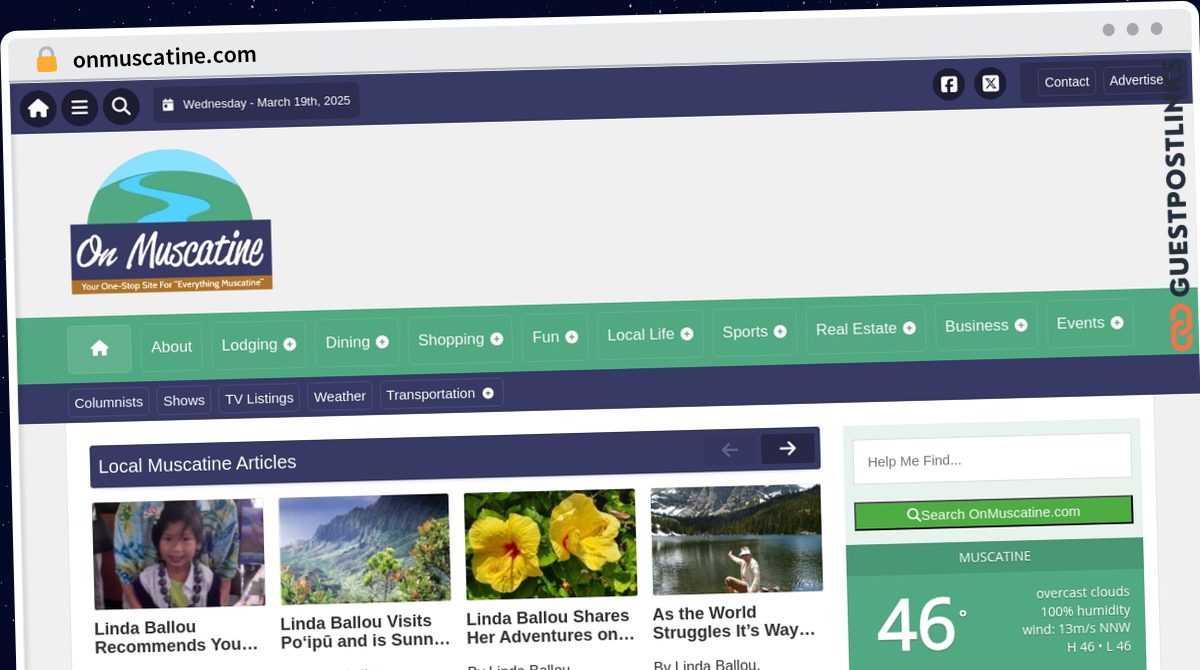Screen dimensions: 1200x670
Task: Open the Weather page
Action: click(340, 396)
